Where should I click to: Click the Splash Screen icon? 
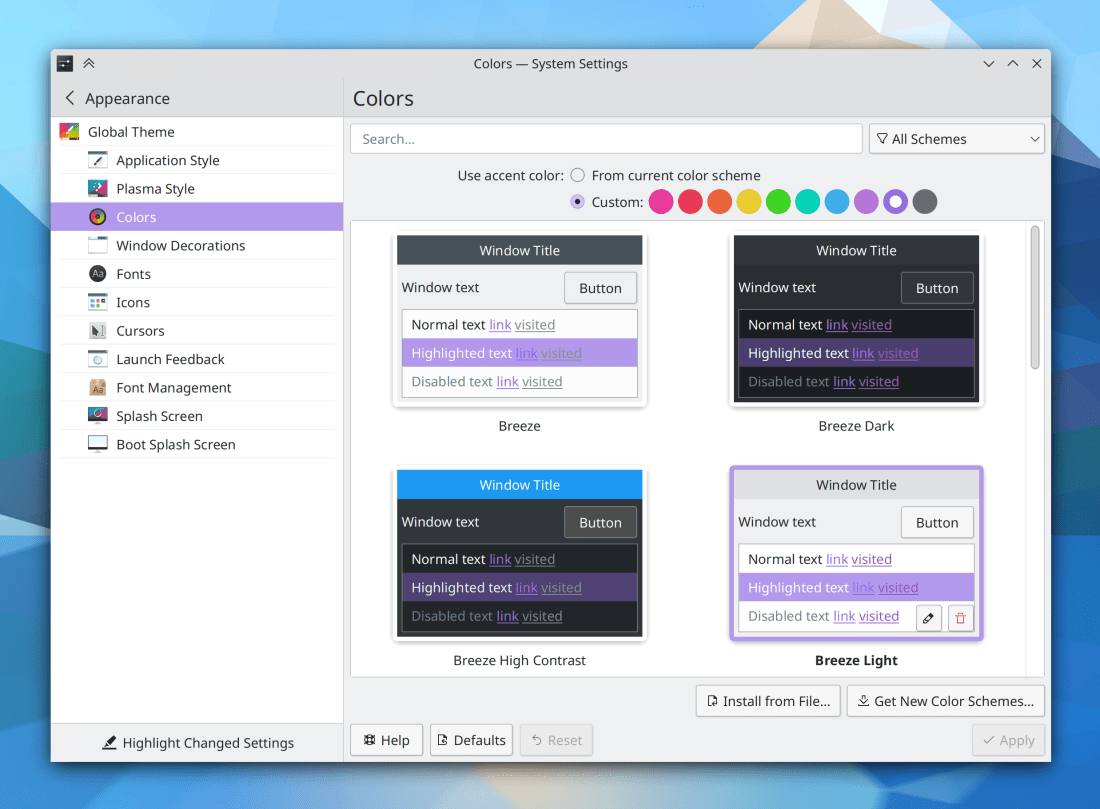point(97,416)
